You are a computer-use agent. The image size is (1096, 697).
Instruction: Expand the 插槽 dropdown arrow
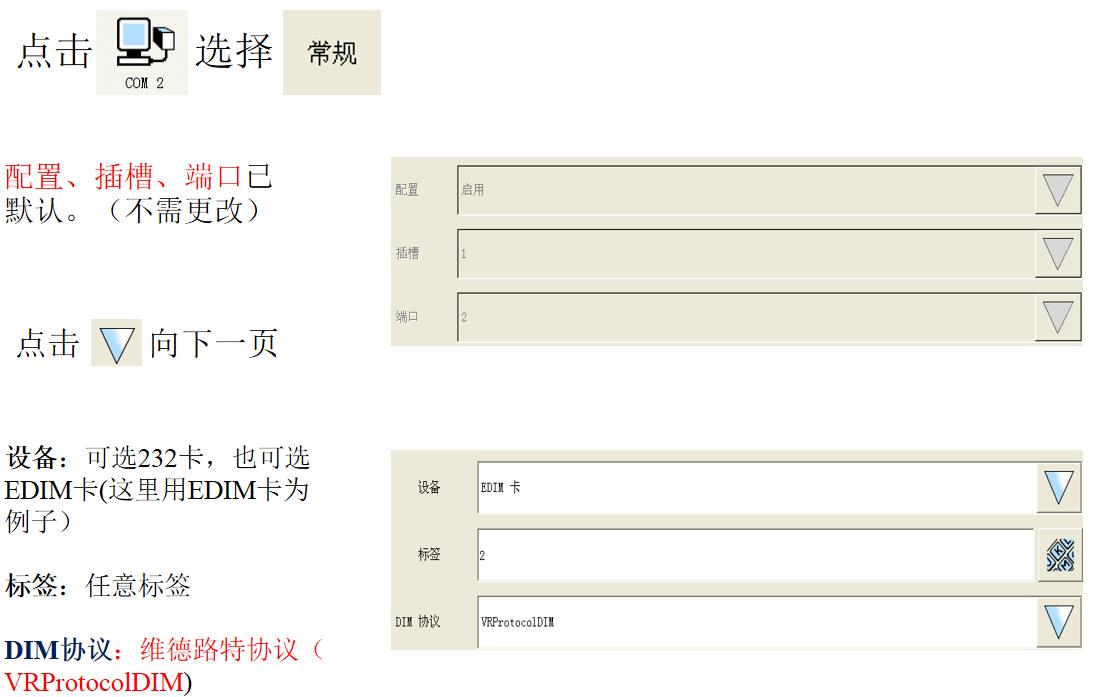(x=1058, y=254)
